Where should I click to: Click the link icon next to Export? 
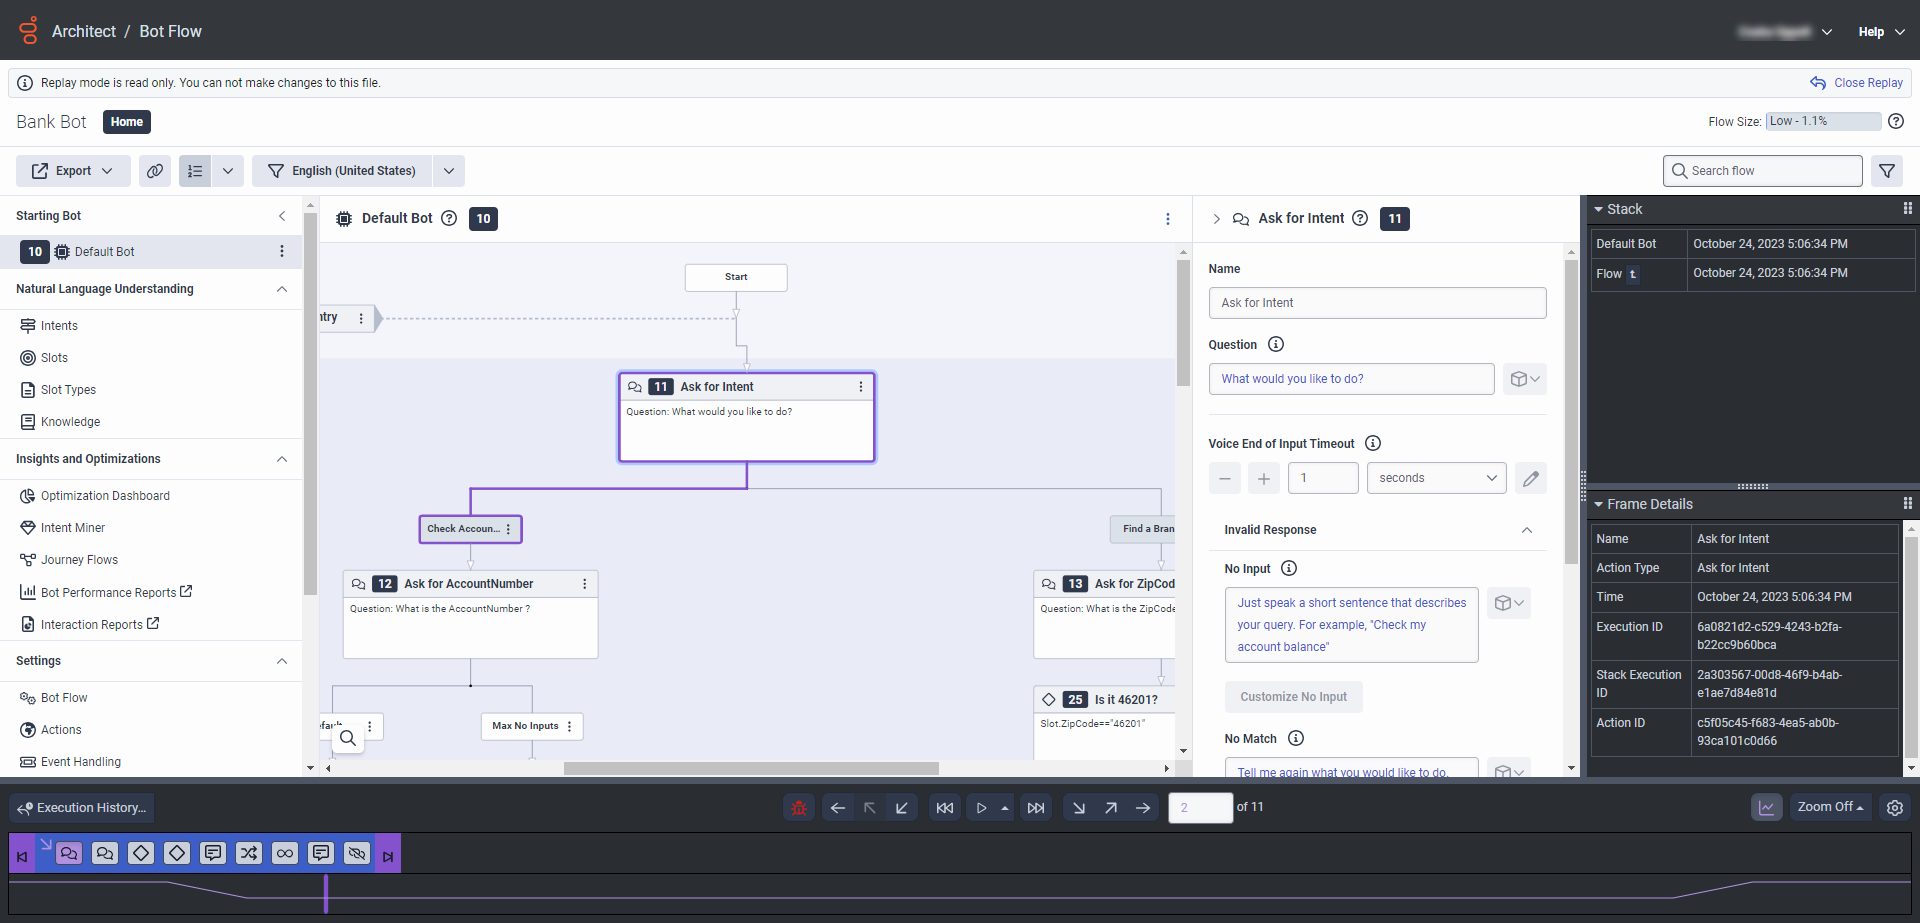155,171
